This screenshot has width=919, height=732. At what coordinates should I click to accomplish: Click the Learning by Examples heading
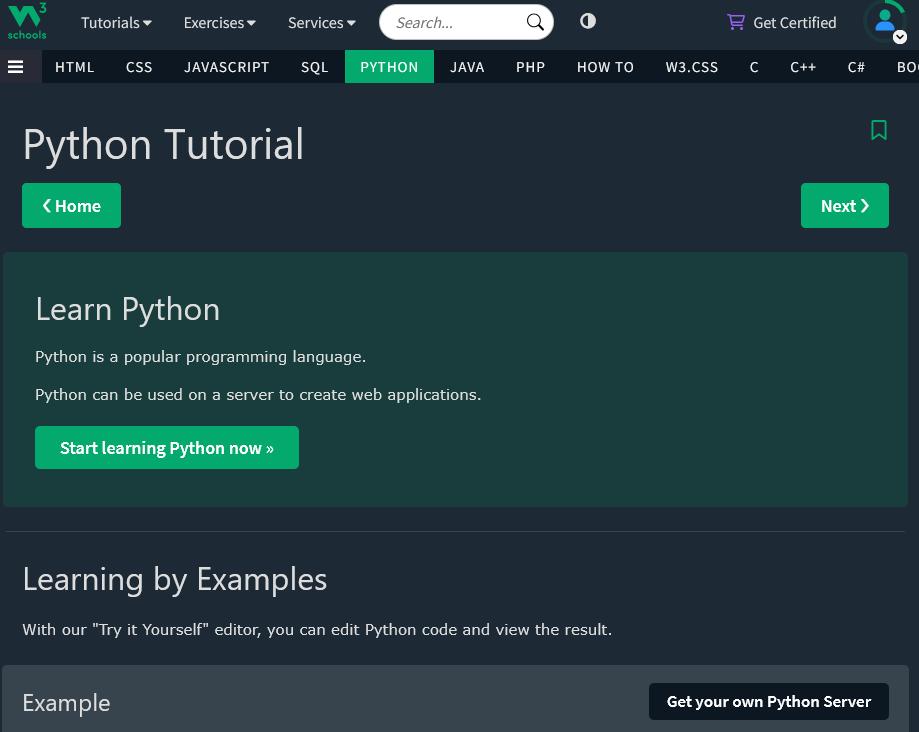point(175,580)
